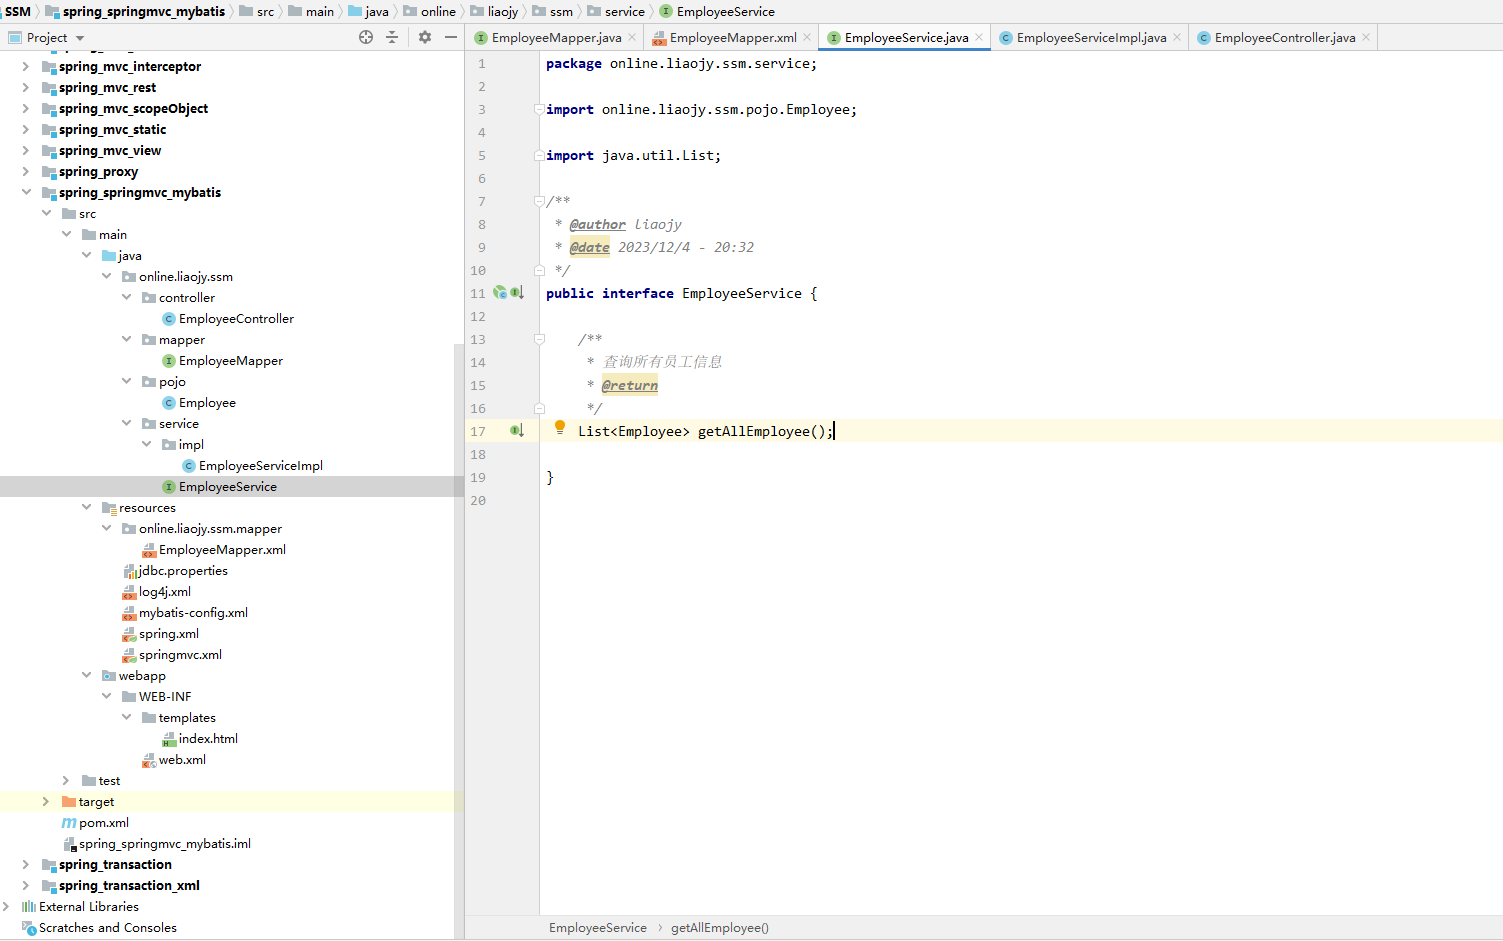This screenshot has height=941, width=1503.
Task: Click the online breadcrumb in navigation bar
Action: 438,11
